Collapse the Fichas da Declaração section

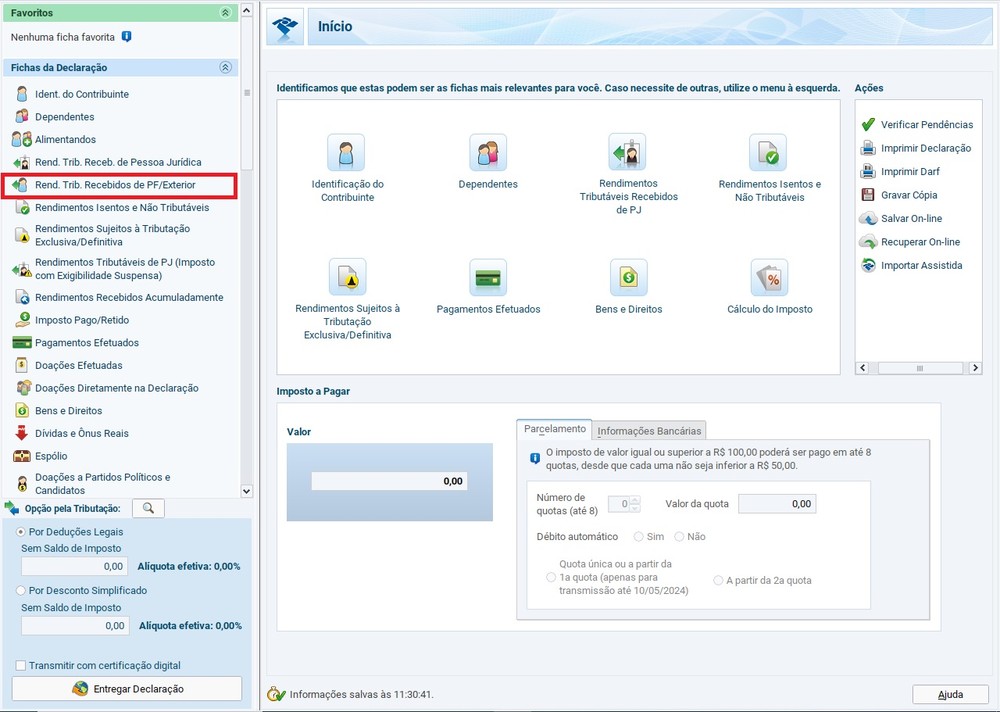coord(225,67)
